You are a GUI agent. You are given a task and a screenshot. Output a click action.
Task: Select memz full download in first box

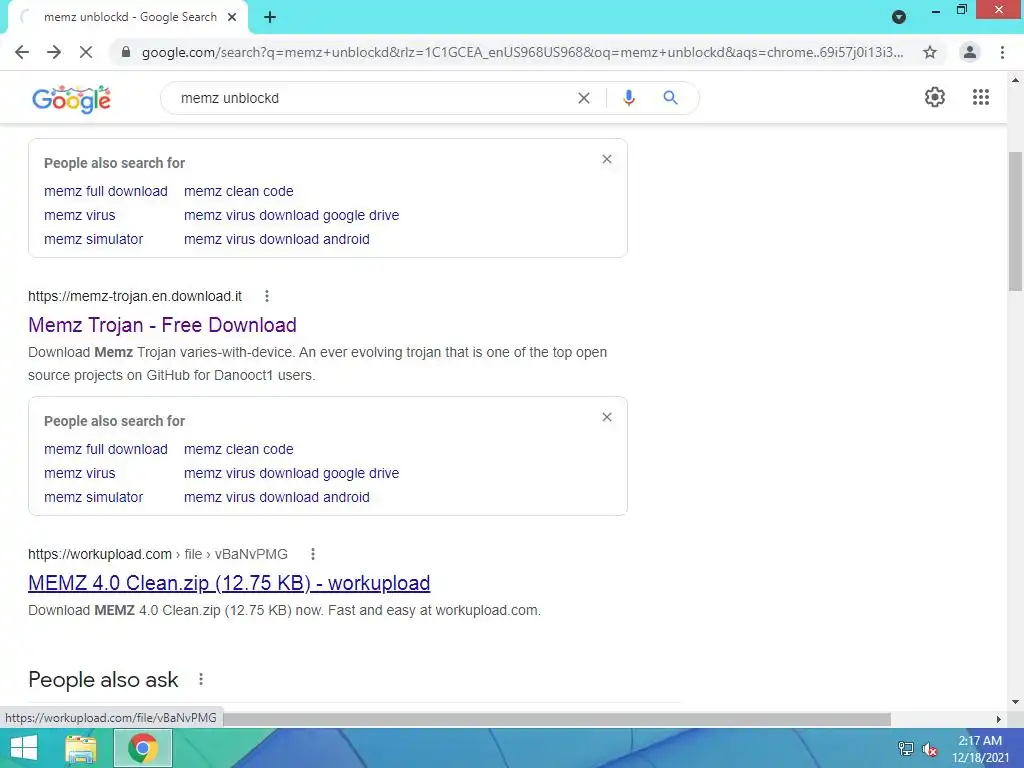[106, 191]
